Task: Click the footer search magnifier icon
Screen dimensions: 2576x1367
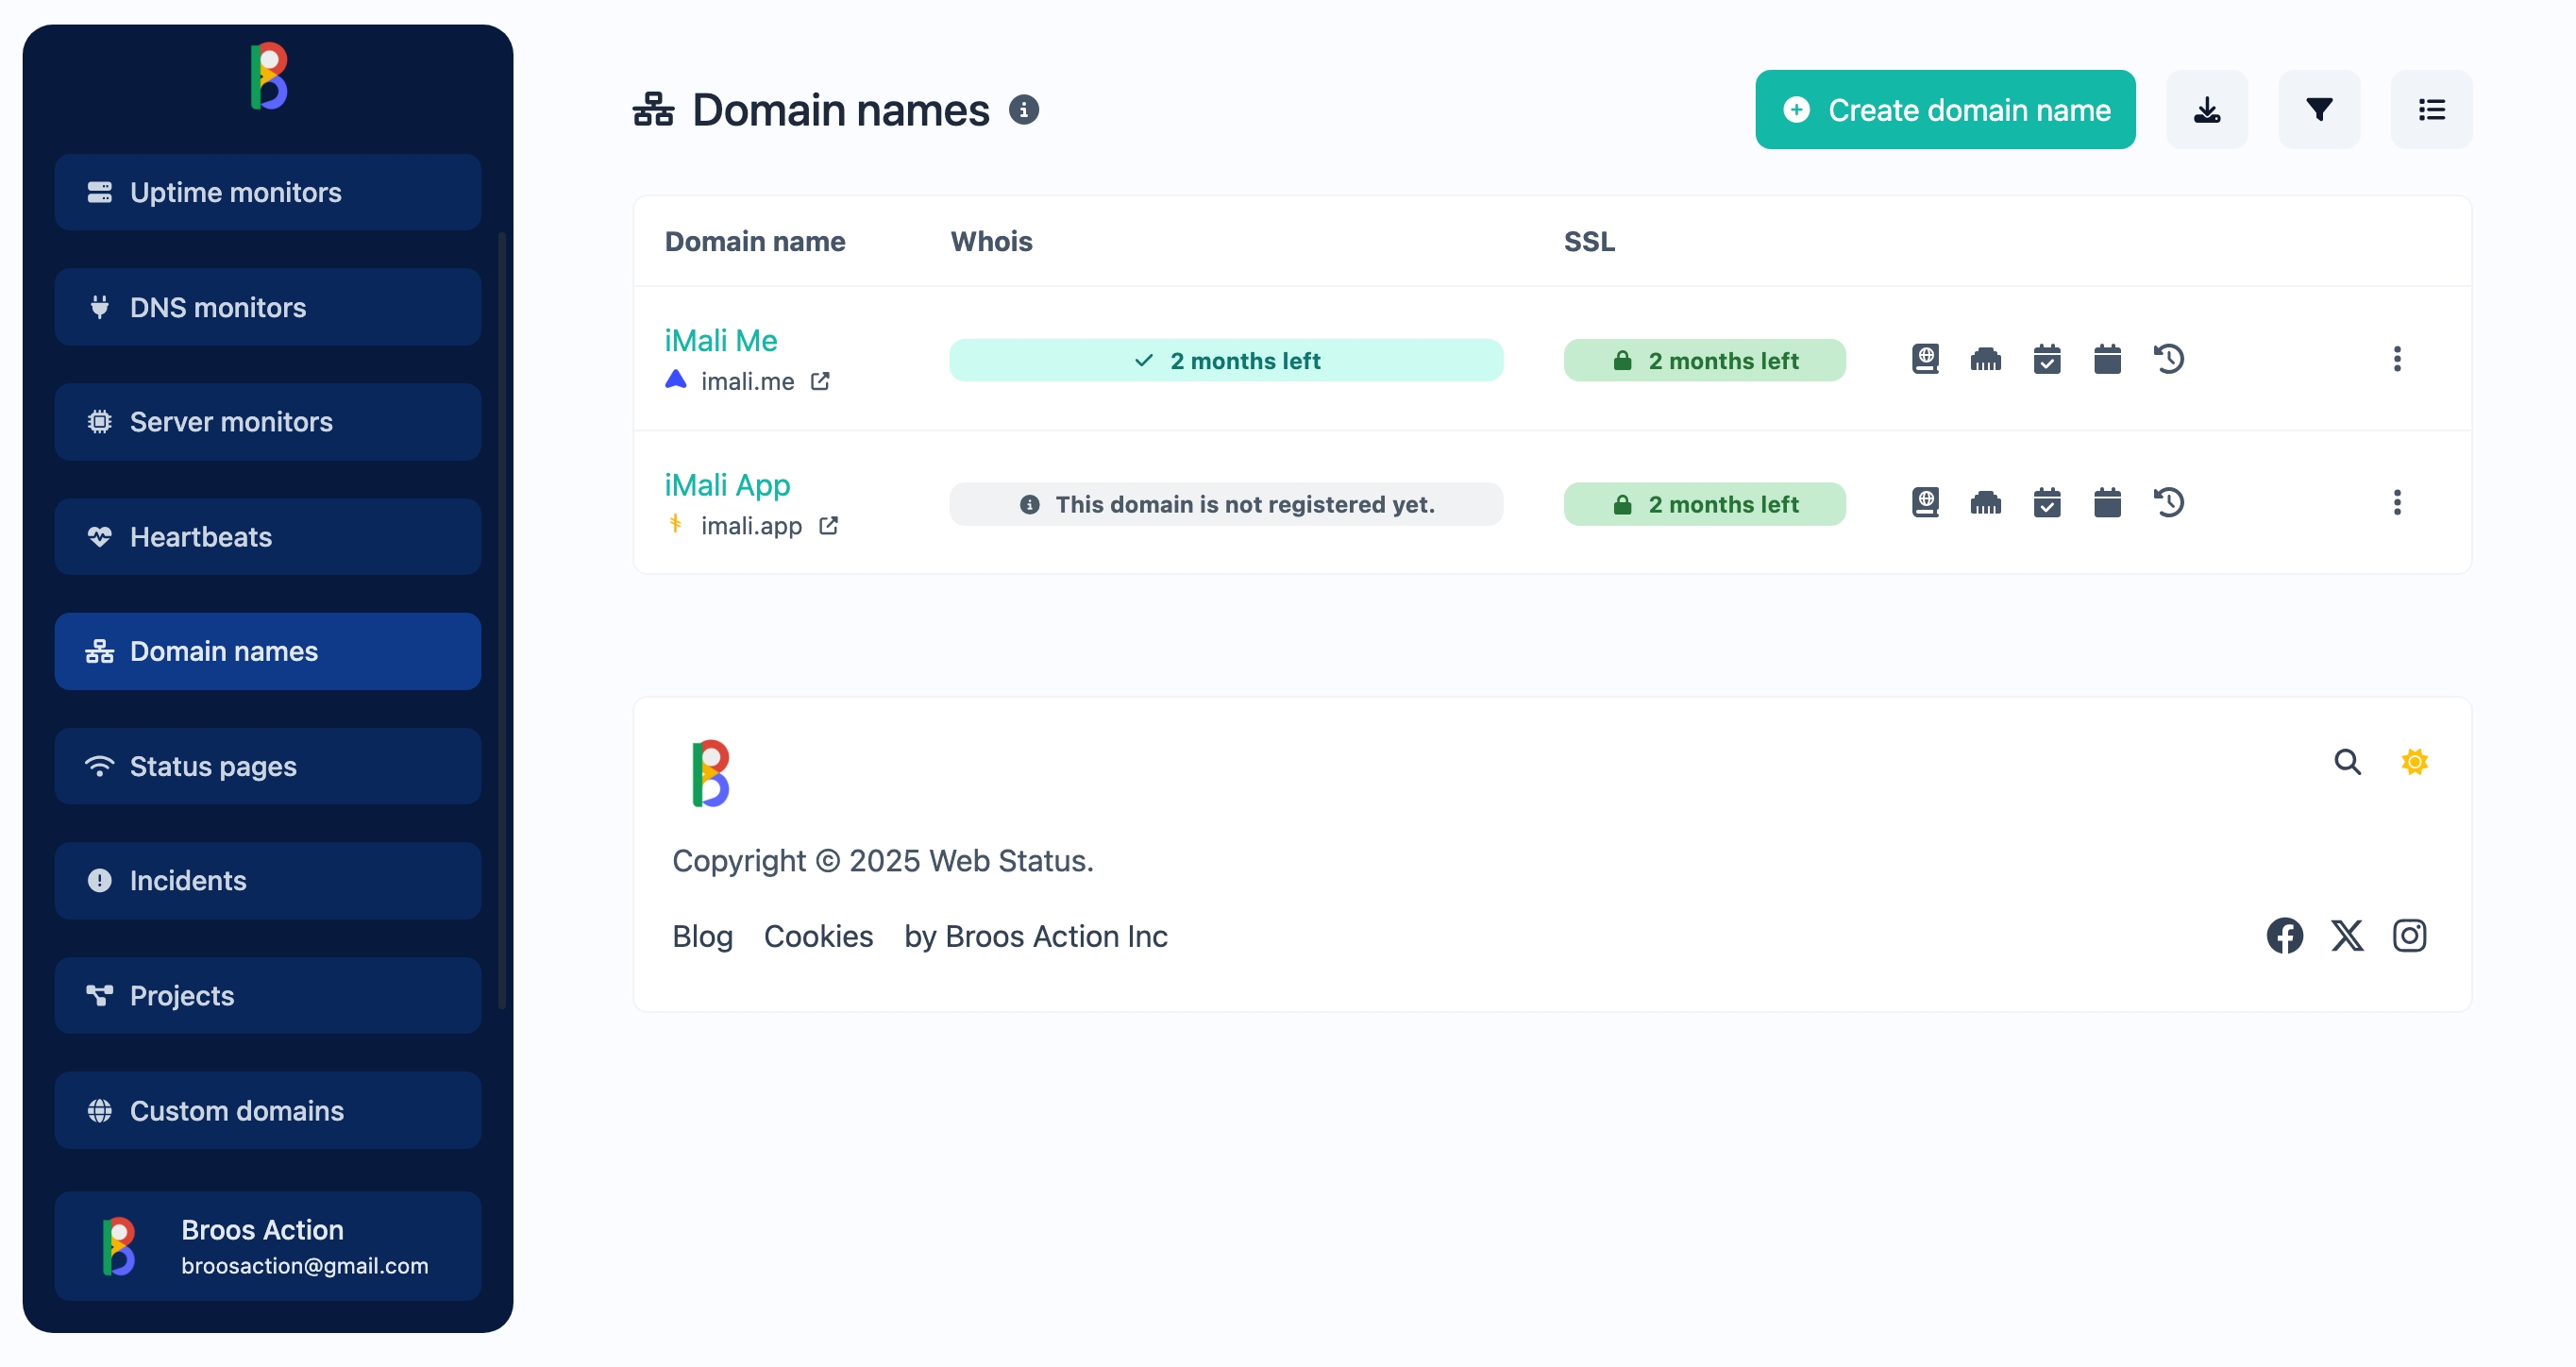Action: [x=2347, y=762]
